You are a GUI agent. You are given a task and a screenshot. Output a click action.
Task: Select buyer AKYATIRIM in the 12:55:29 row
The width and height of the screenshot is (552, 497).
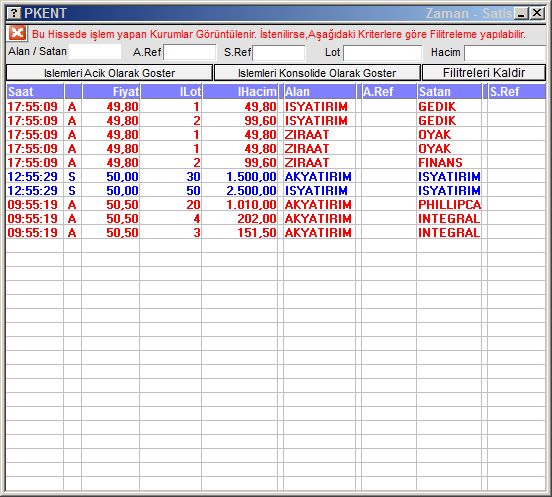pos(318,176)
